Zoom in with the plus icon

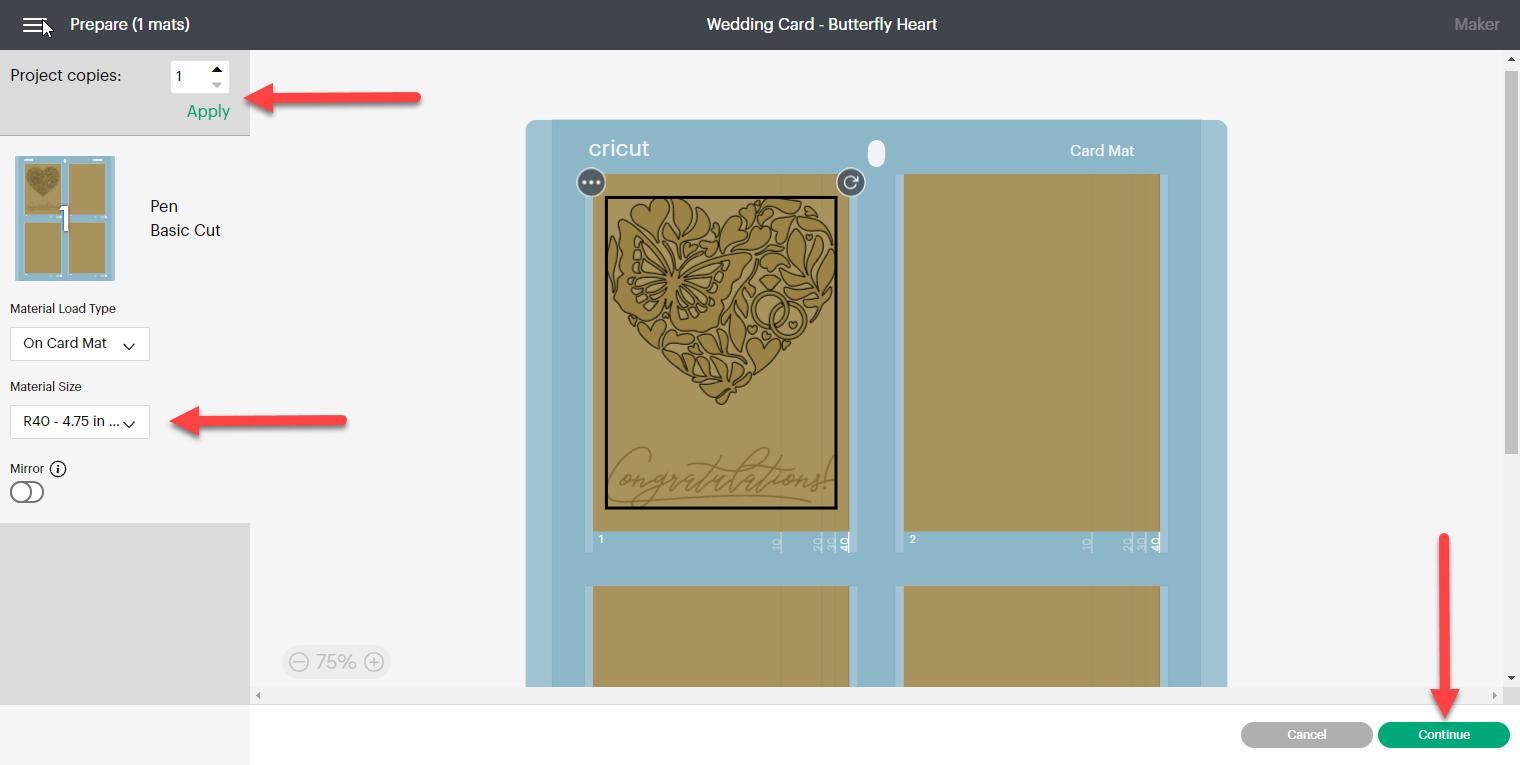(x=374, y=662)
